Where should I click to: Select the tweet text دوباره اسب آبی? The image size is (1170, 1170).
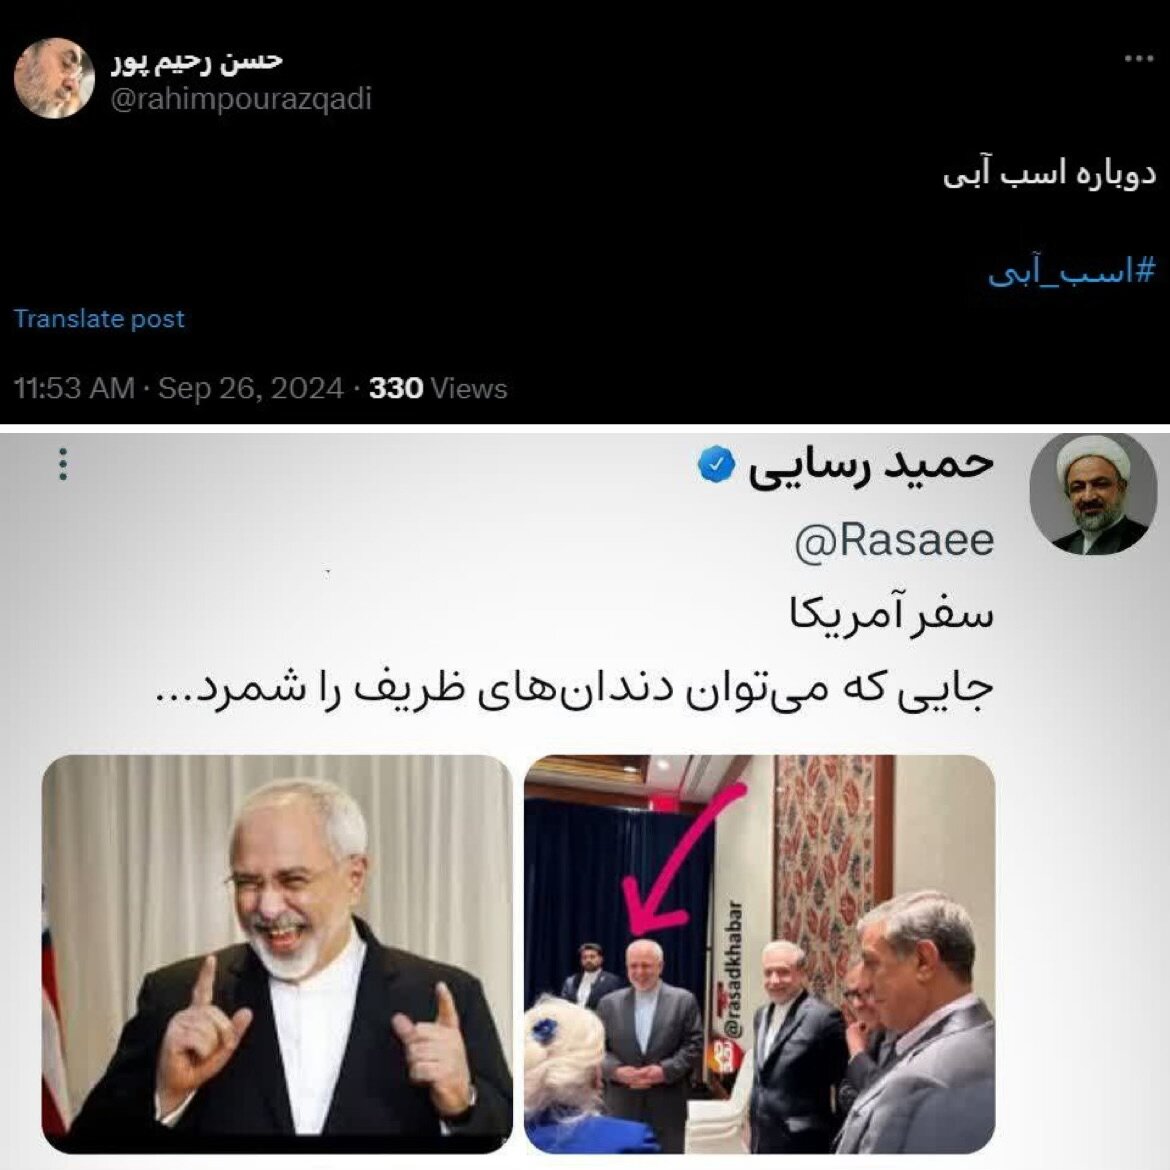[x=1049, y=175]
